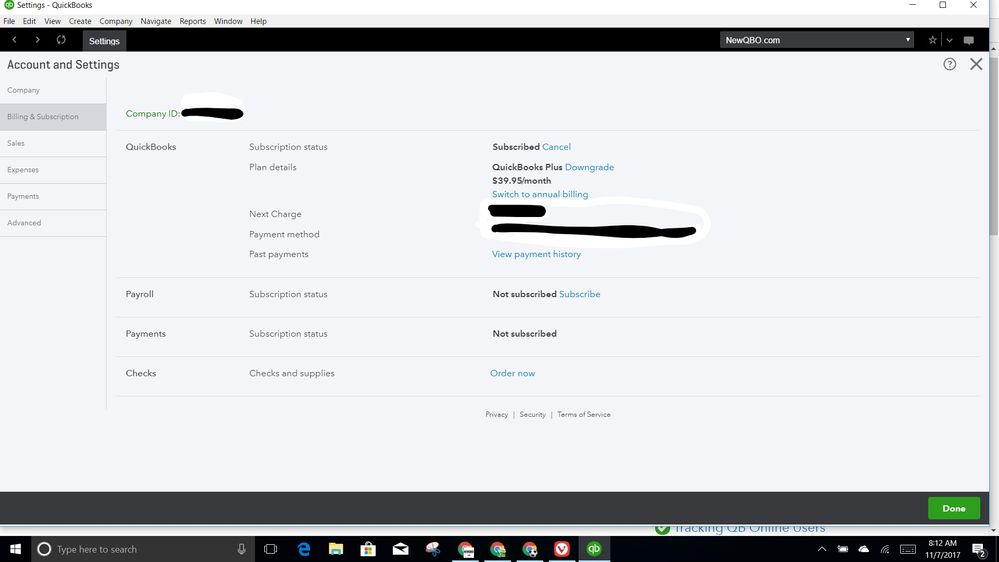Image resolution: width=999 pixels, height=562 pixels.
Task: Click the OneDrive cloud tray icon
Action: click(864, 549)
